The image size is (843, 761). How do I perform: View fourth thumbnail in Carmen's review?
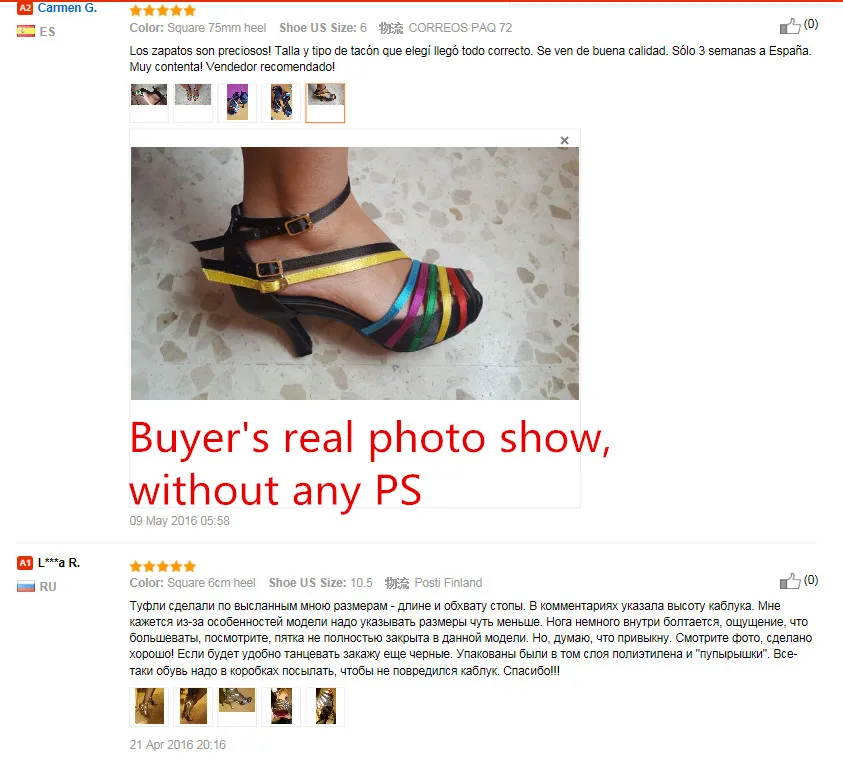pos(281,103)
